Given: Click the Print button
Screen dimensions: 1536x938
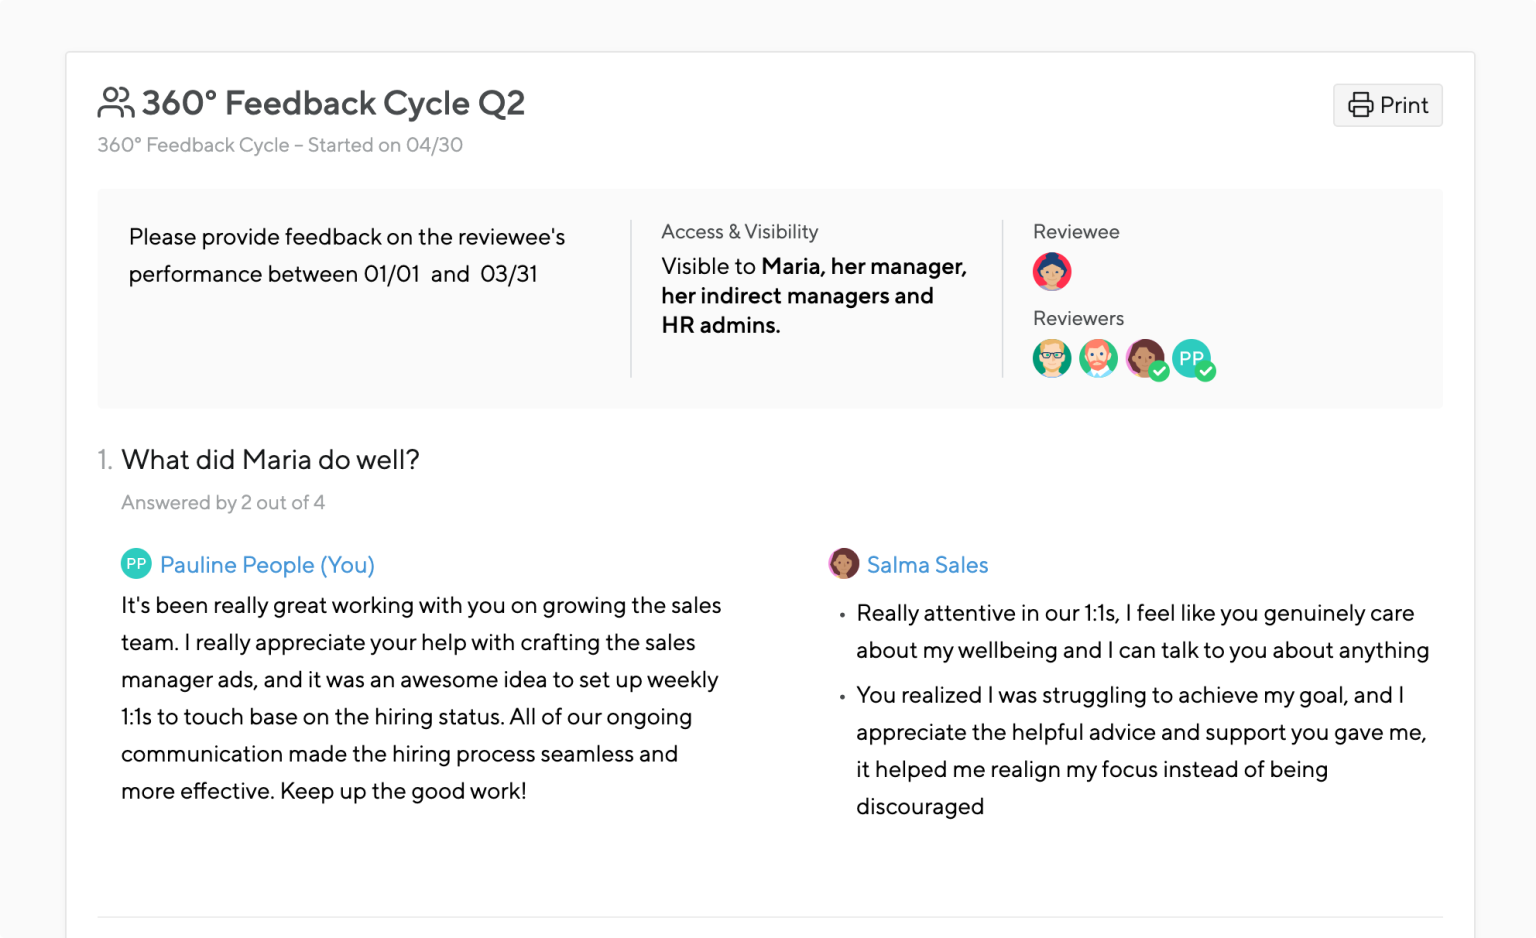Looking at the screenshot, I should [1388, 105].
